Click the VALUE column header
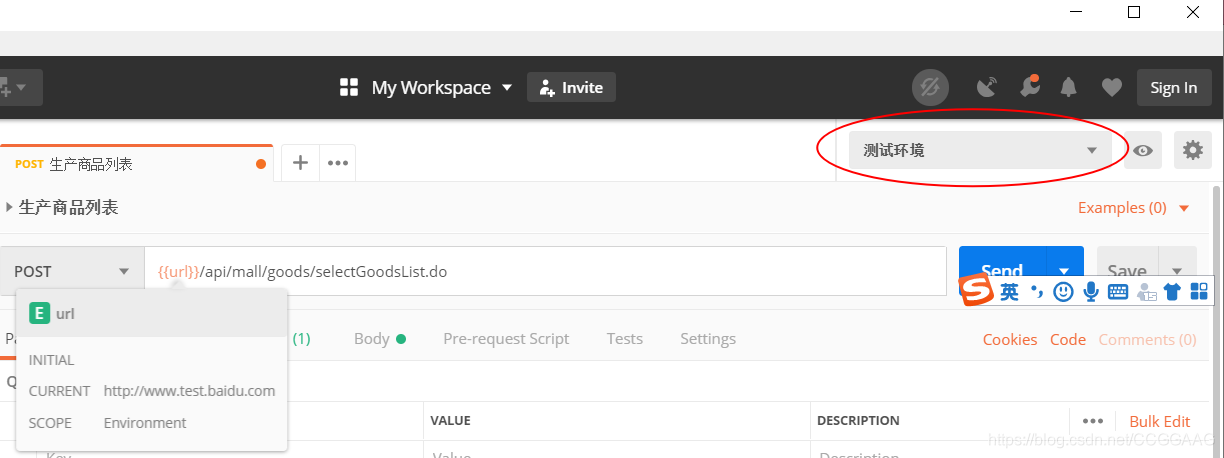1224x458 pixels. point(450,421)
